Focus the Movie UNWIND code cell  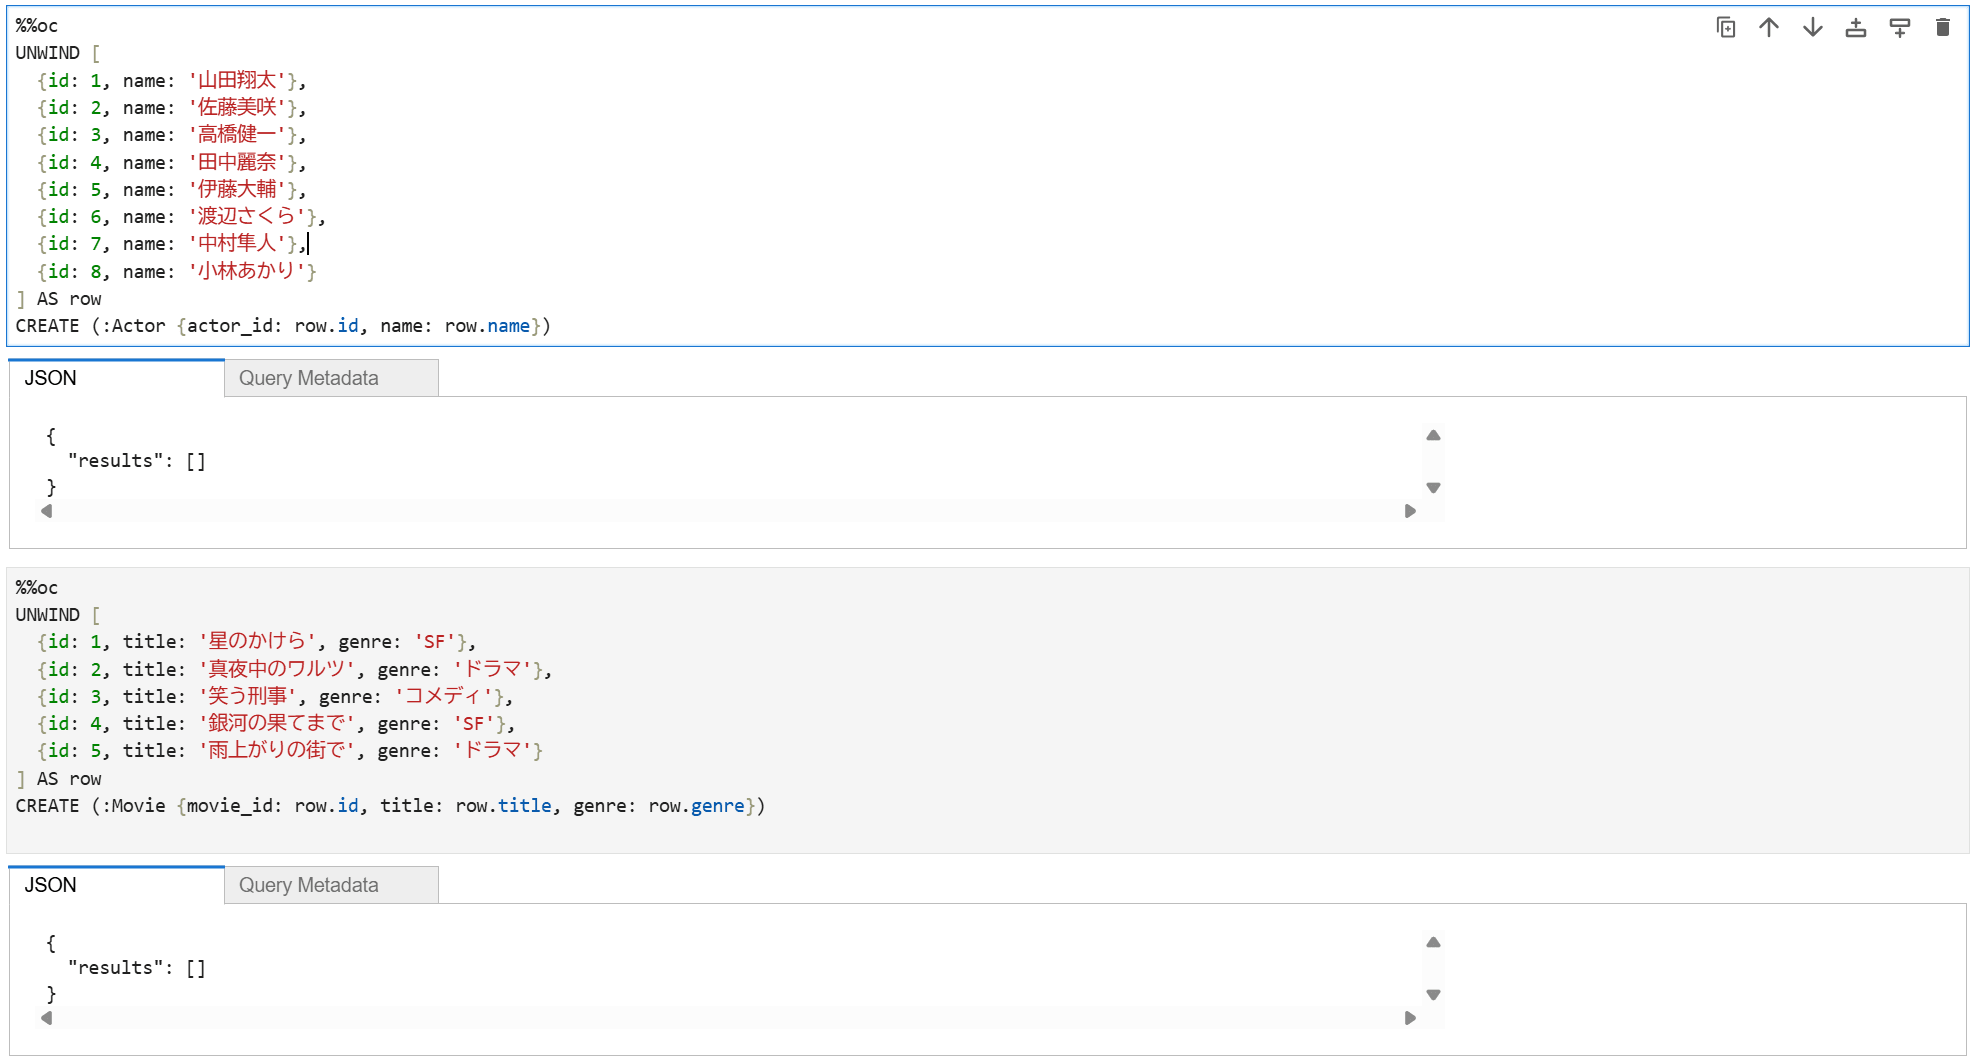click(x=987, y=710)
